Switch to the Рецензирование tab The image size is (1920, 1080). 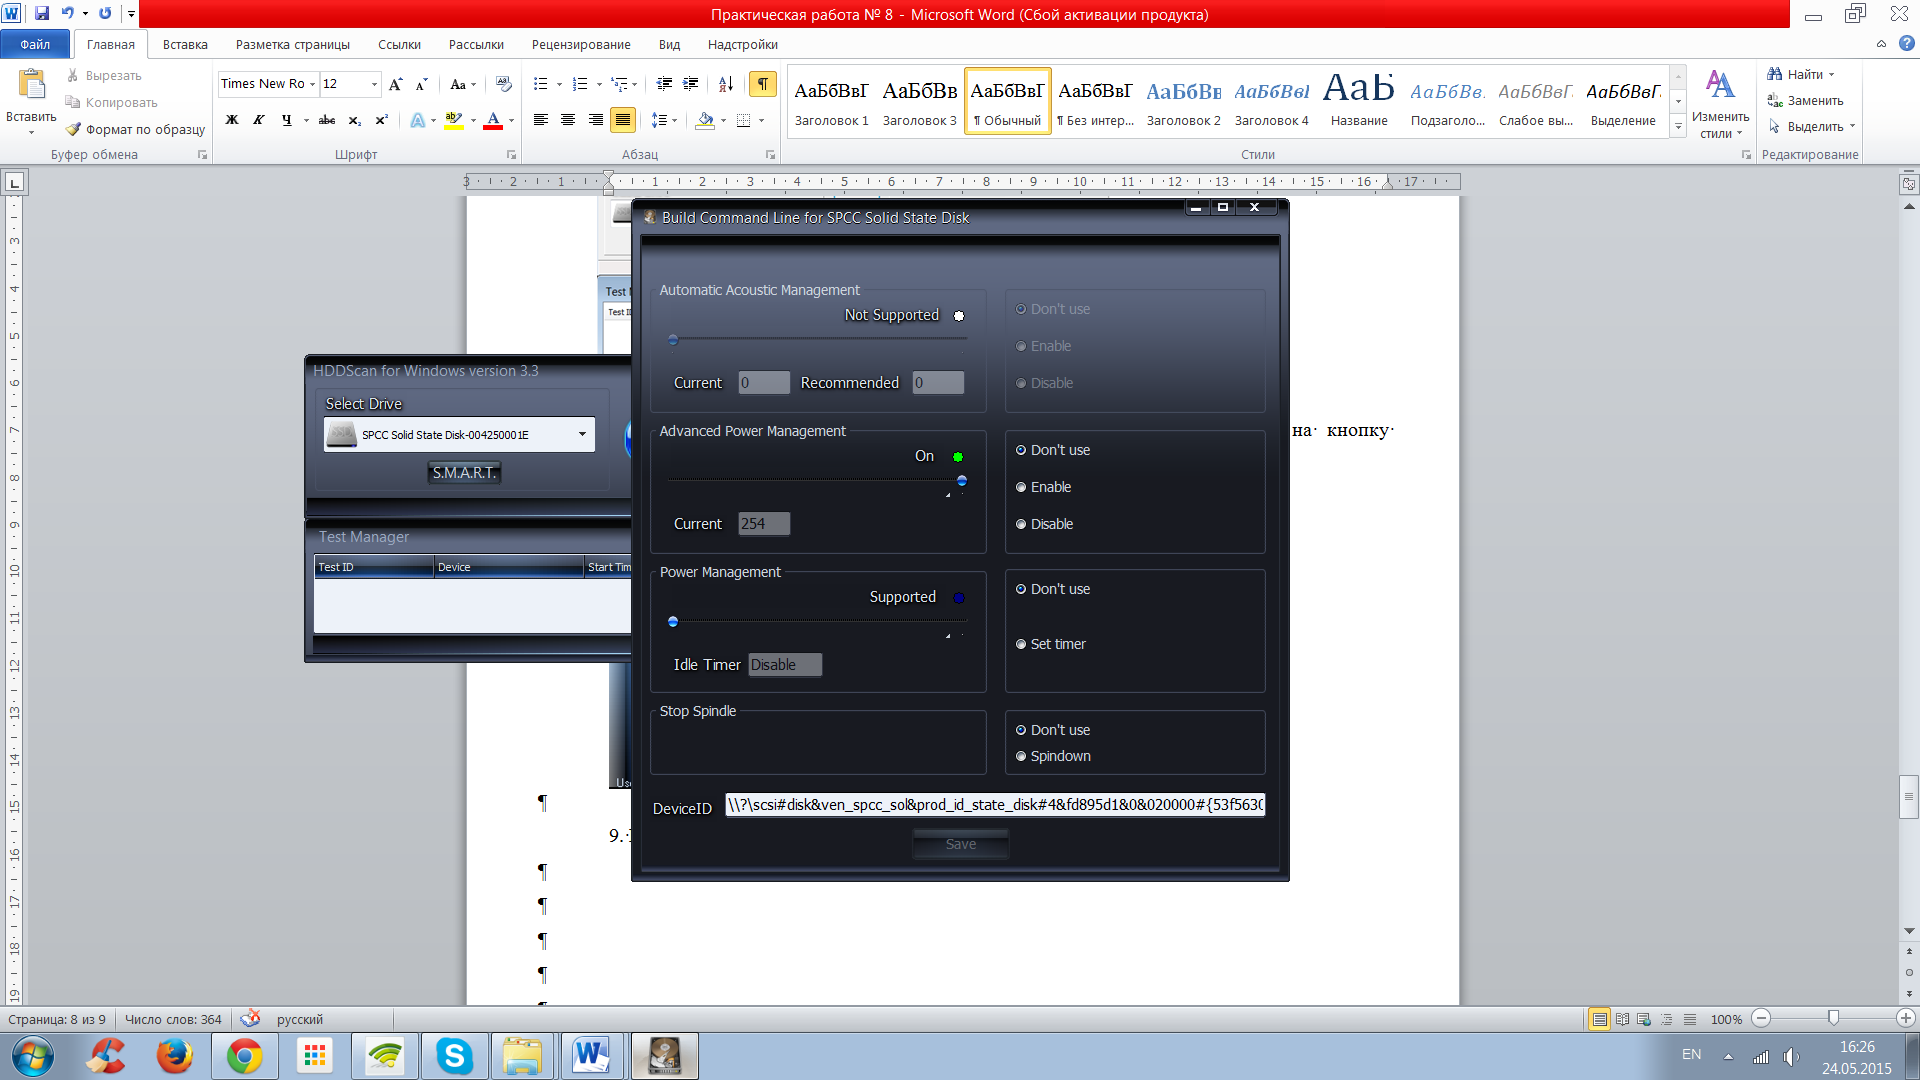581,44
